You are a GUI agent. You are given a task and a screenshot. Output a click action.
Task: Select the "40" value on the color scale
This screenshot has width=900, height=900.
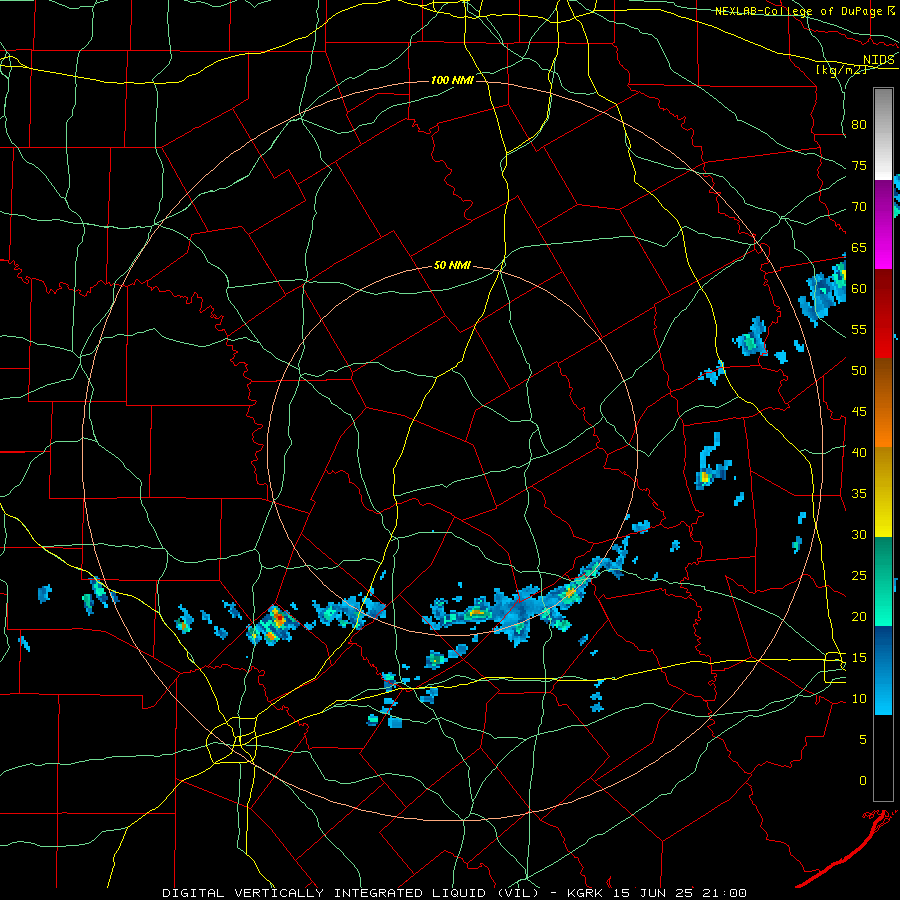coord(859,453)
